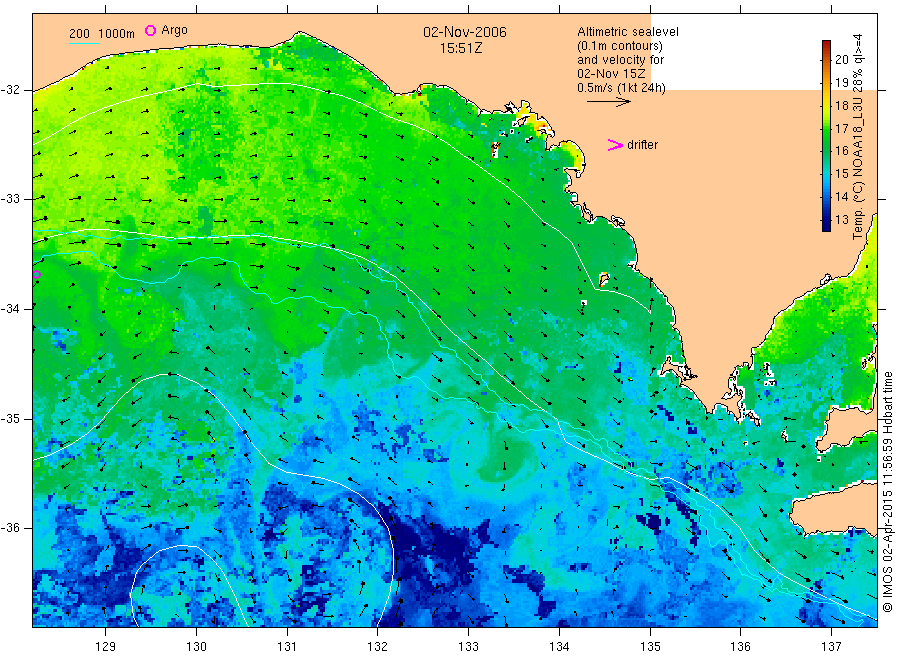The width and height of the screenshot is (900, 660).
Task: Click the '200 1000m' depth legend text
Action: tap(102, 34)
